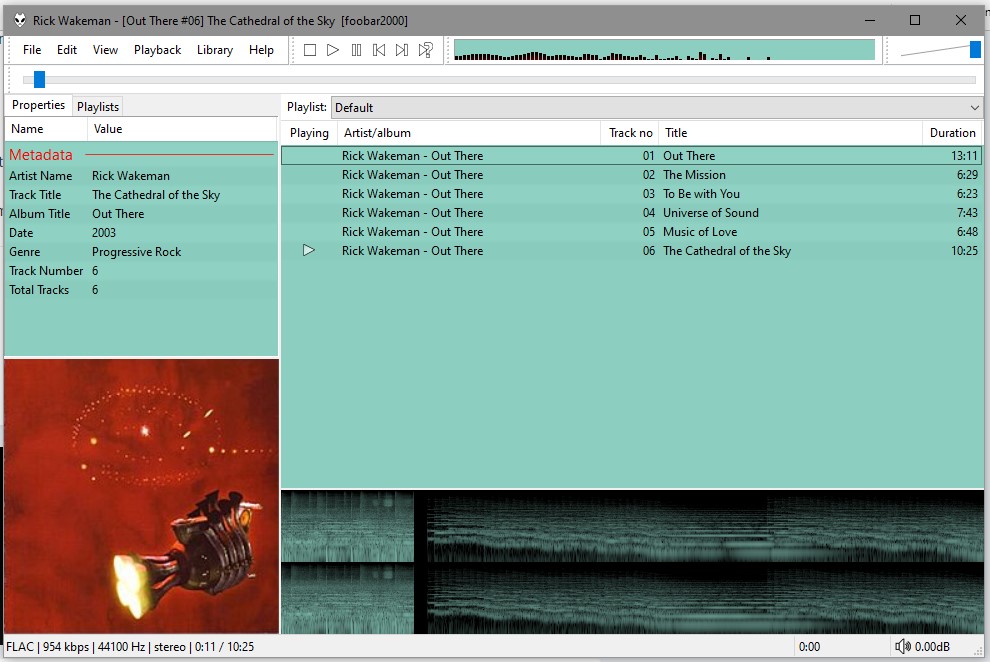Open the View menu
The image size is (990, 662).
pyautogui.click(x=105, y=50)
